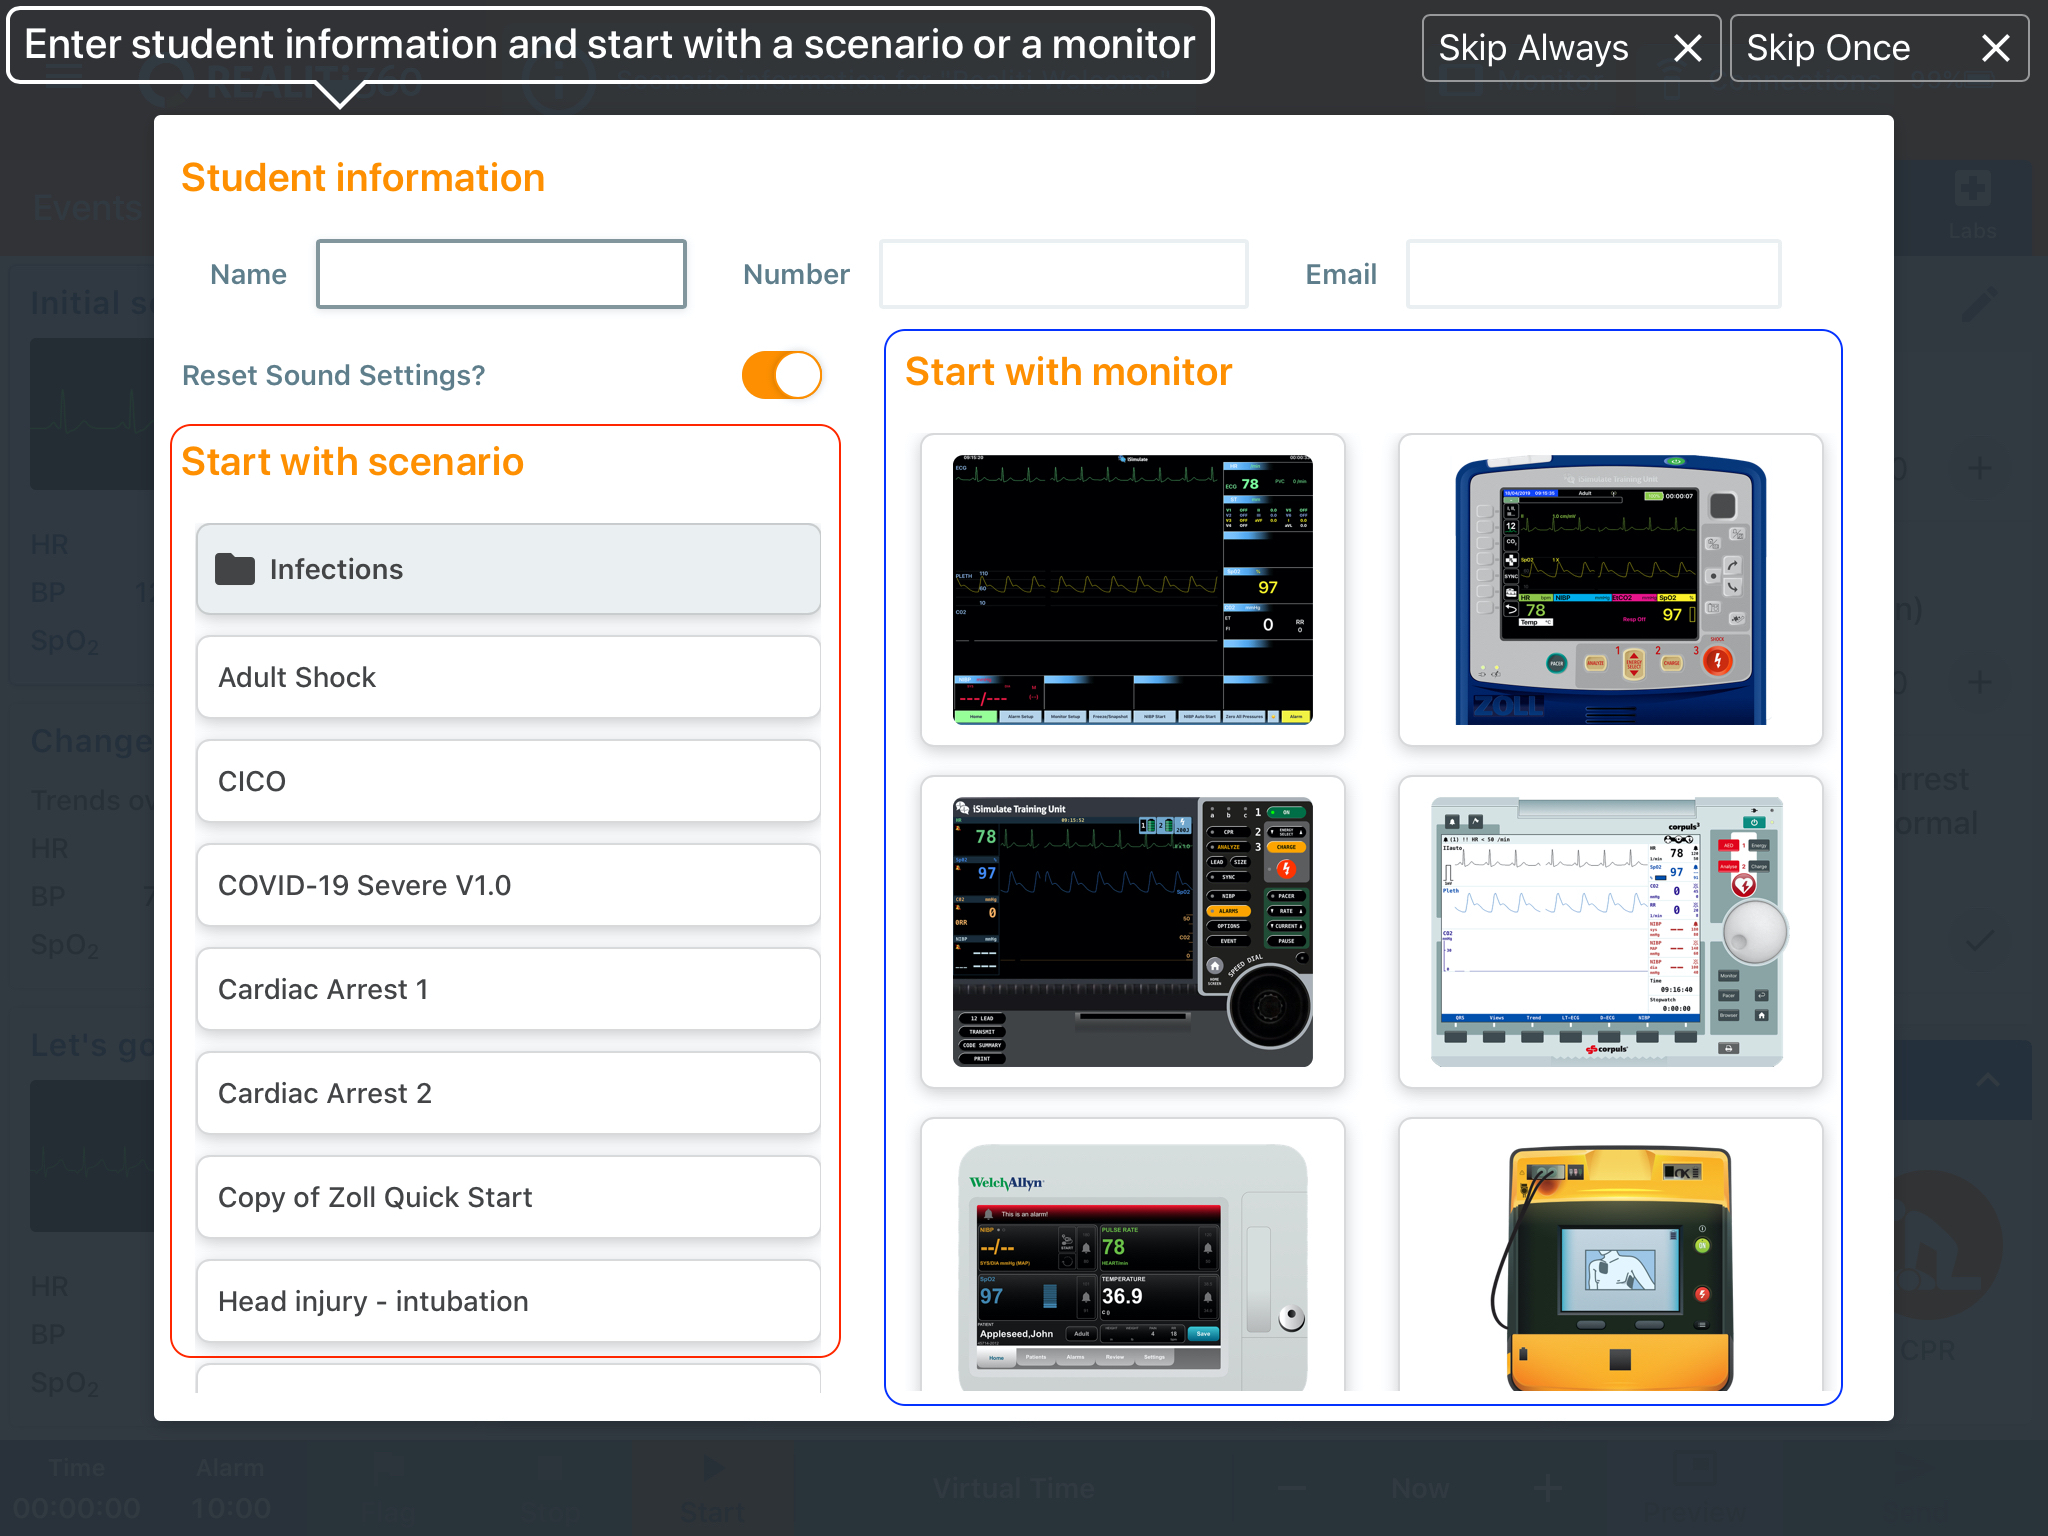Select the Zoll defibrillator monitor thumbnail
Image resolution: width=2048 pixels, height=1536 pixels.
pyautogui.click(x=1610, y=590)
